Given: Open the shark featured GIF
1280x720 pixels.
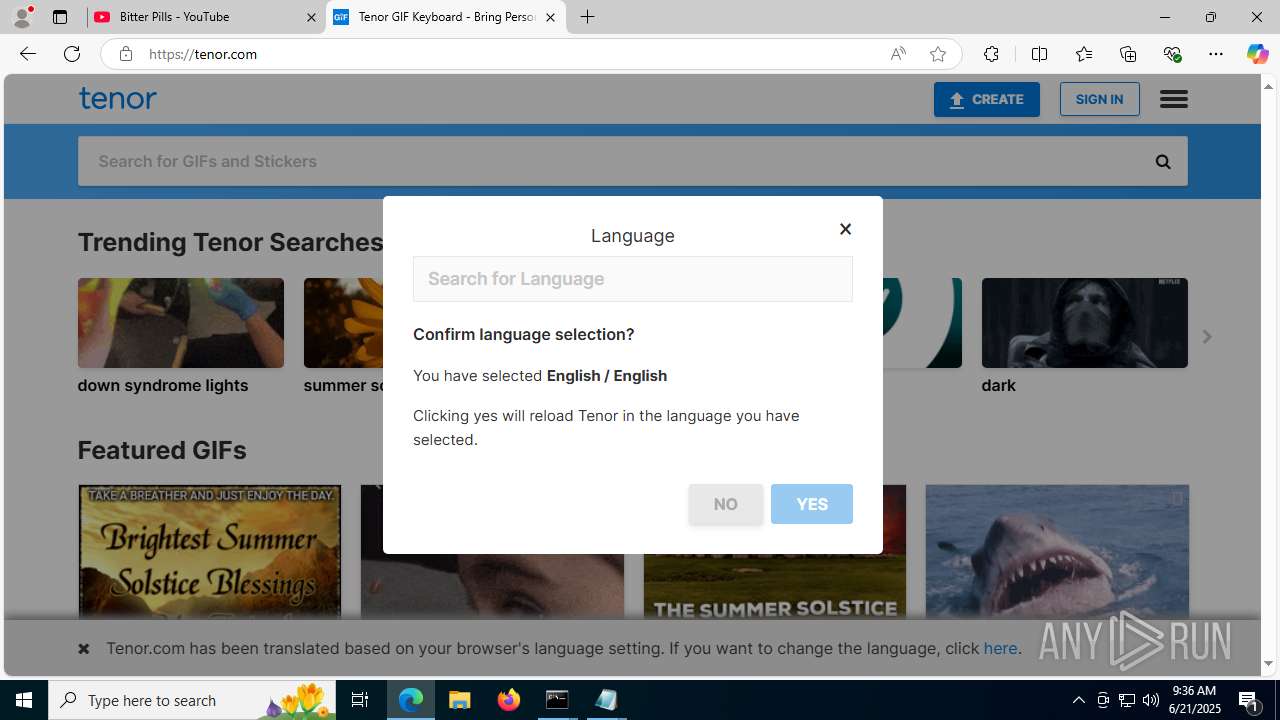Looking at the screenshot, I should point(1057,552).
